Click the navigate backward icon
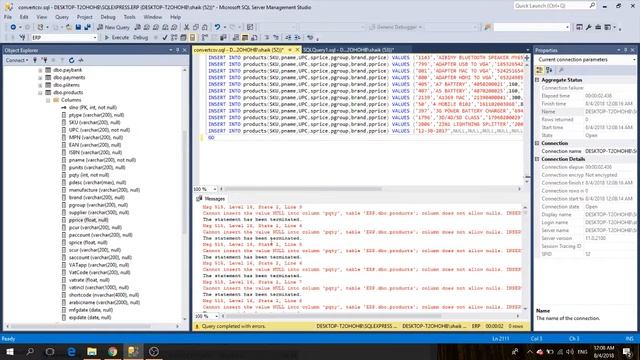This screenshot has height=360, width=640. click(13, 27)
